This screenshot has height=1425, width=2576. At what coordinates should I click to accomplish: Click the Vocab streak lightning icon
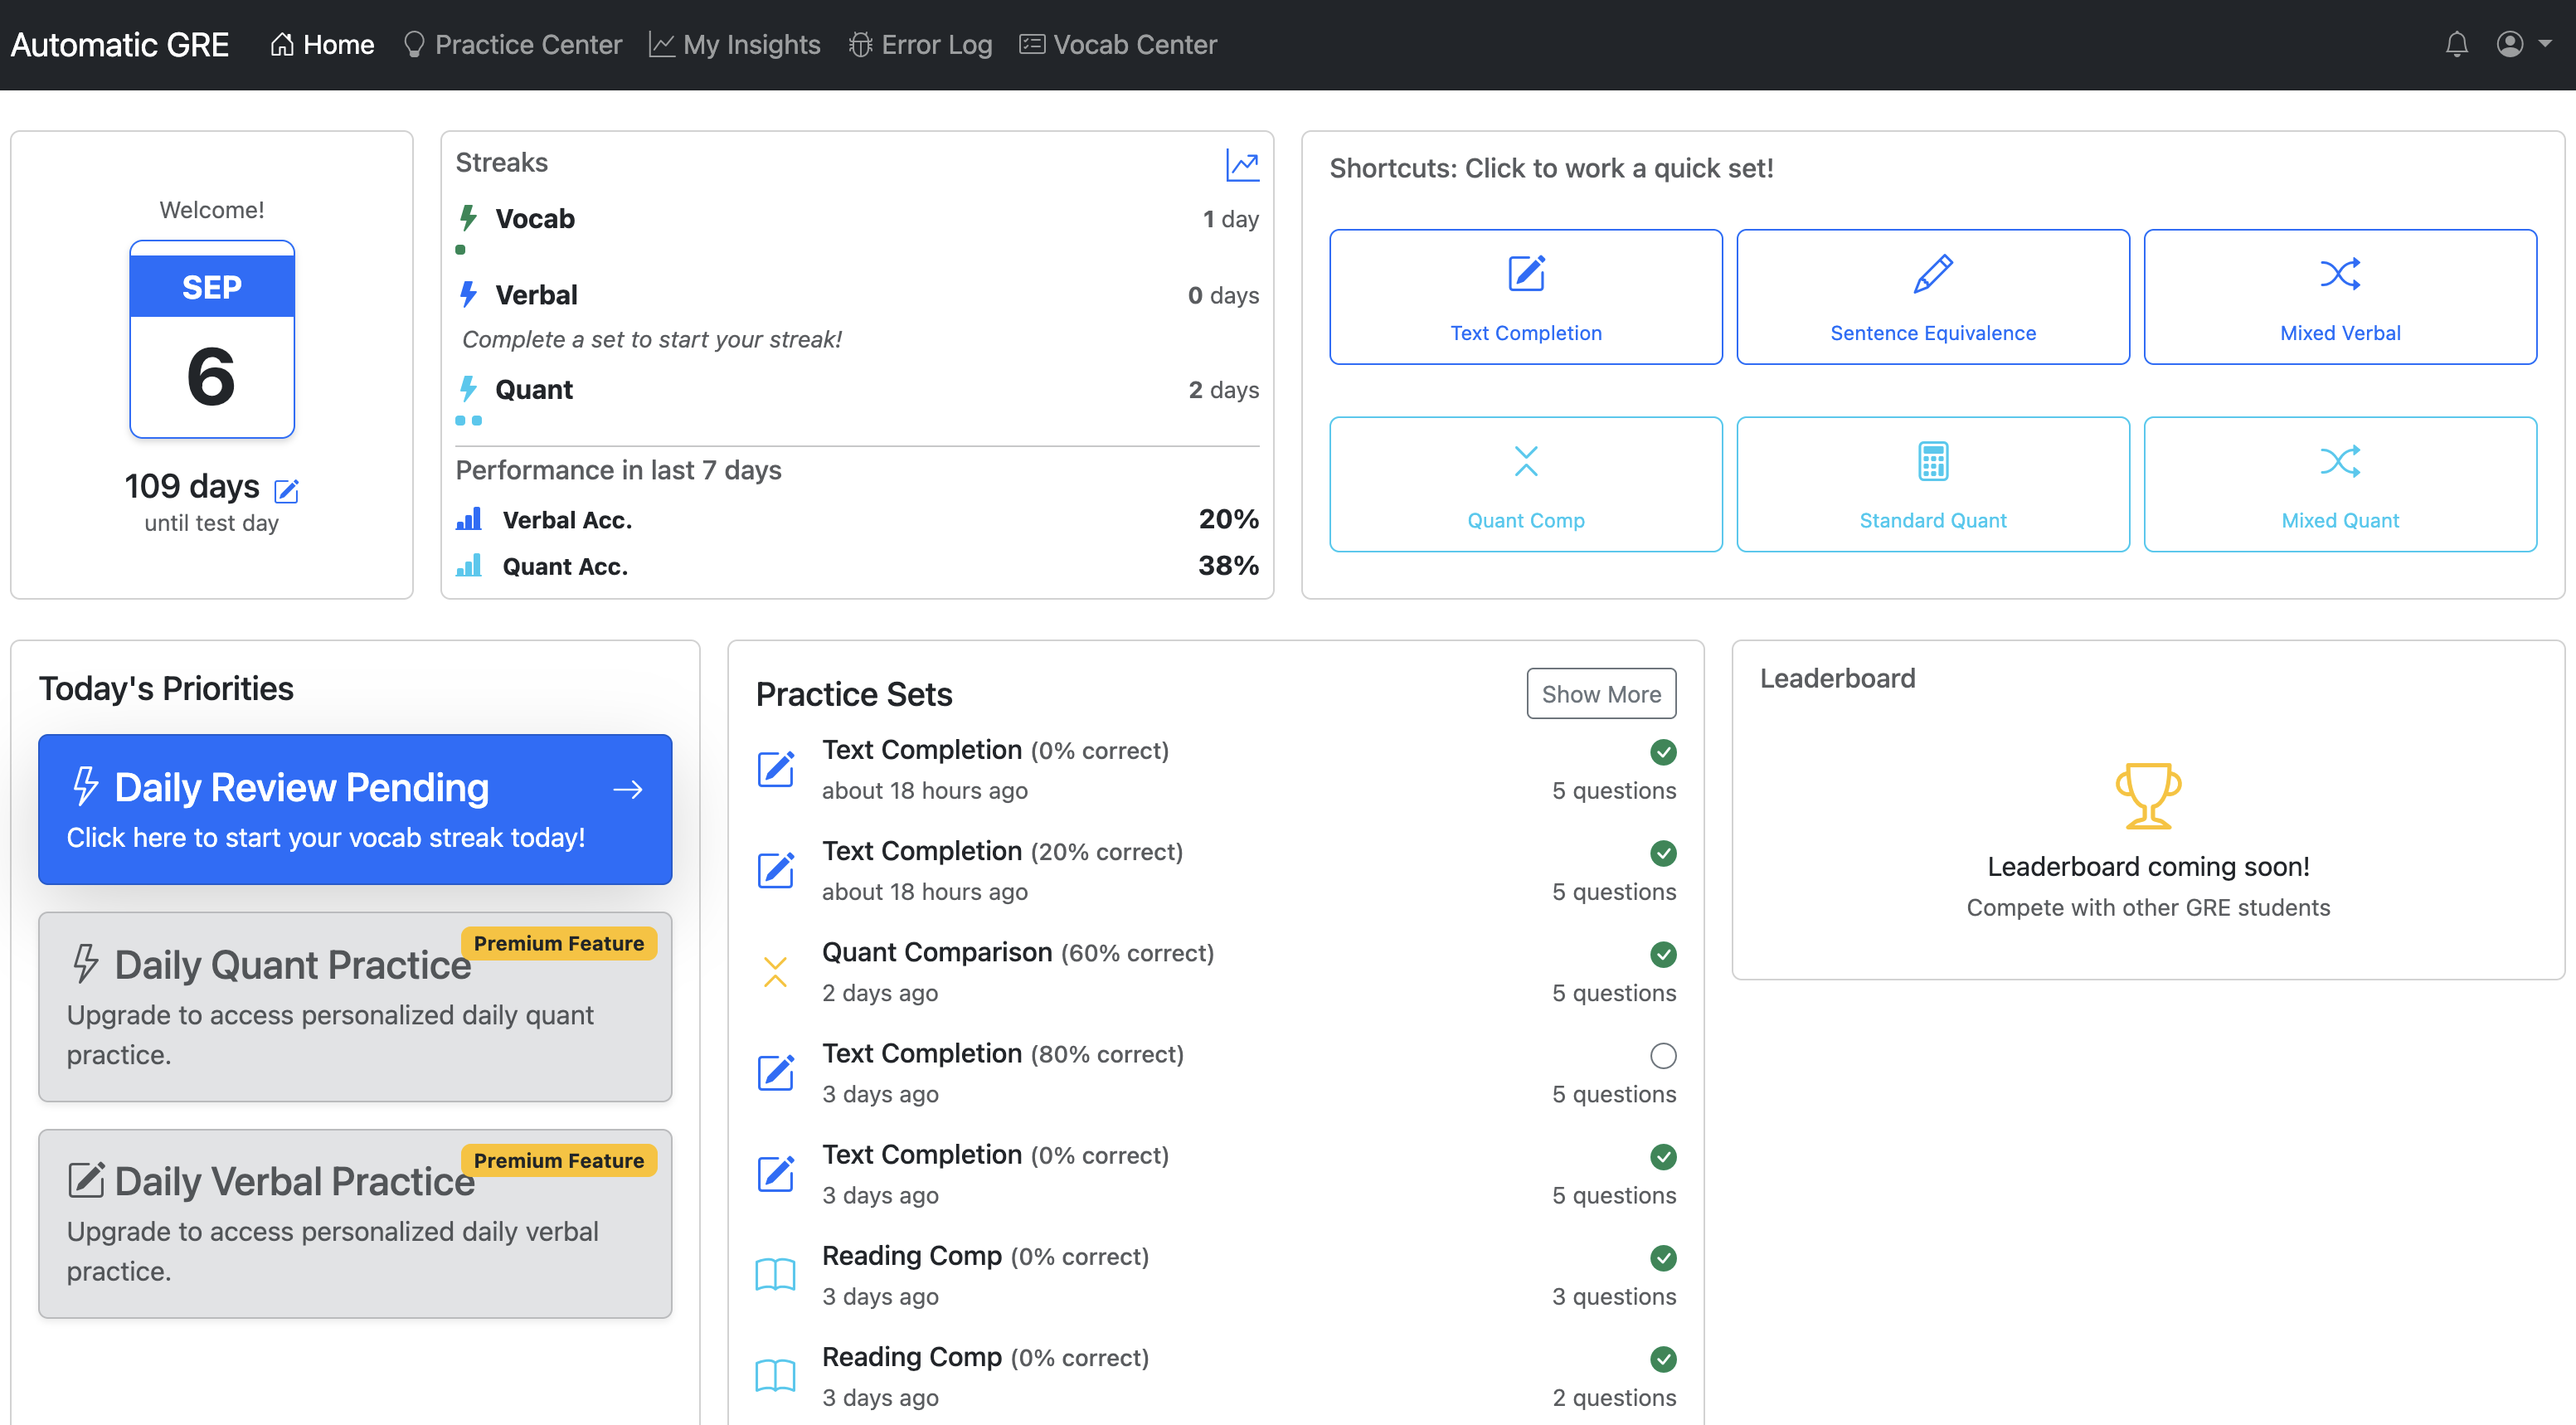tap(468, 218)
